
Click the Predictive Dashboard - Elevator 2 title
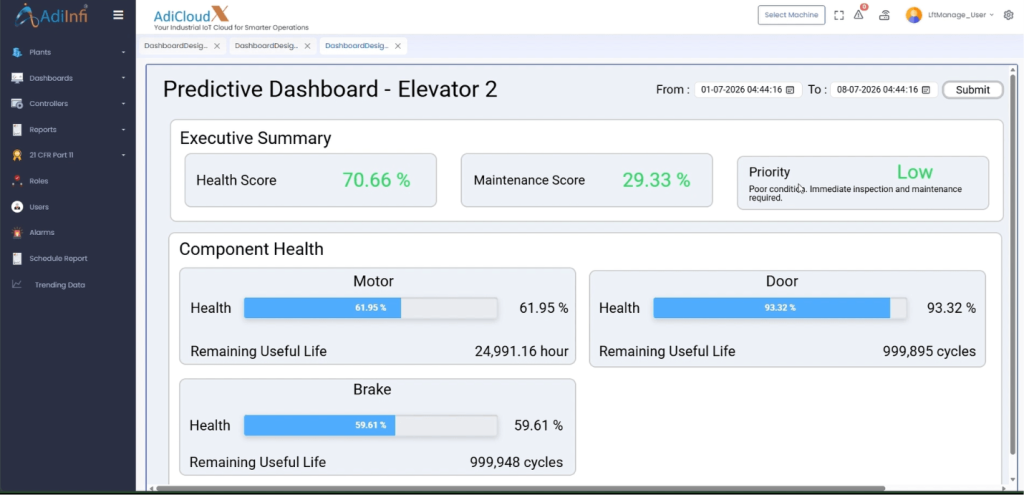tap(330, 89)
